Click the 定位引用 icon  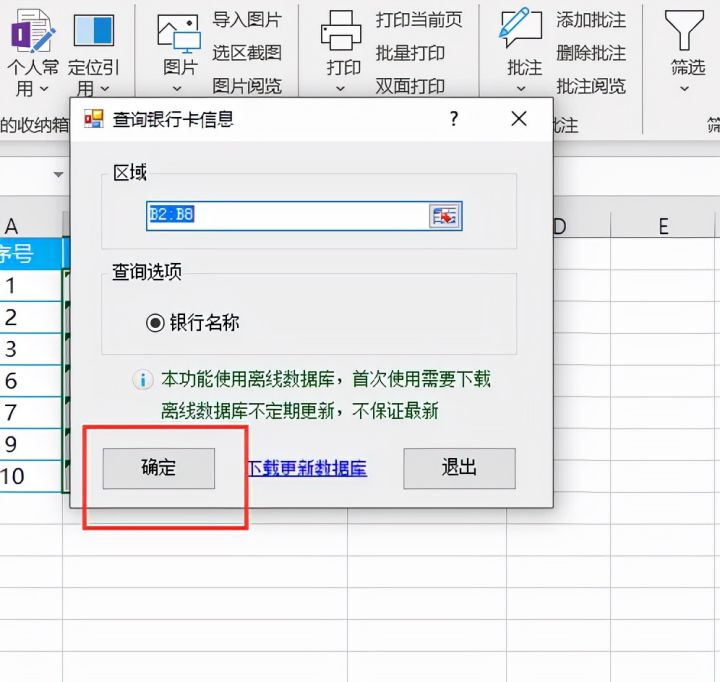click(x=94, y=30)
